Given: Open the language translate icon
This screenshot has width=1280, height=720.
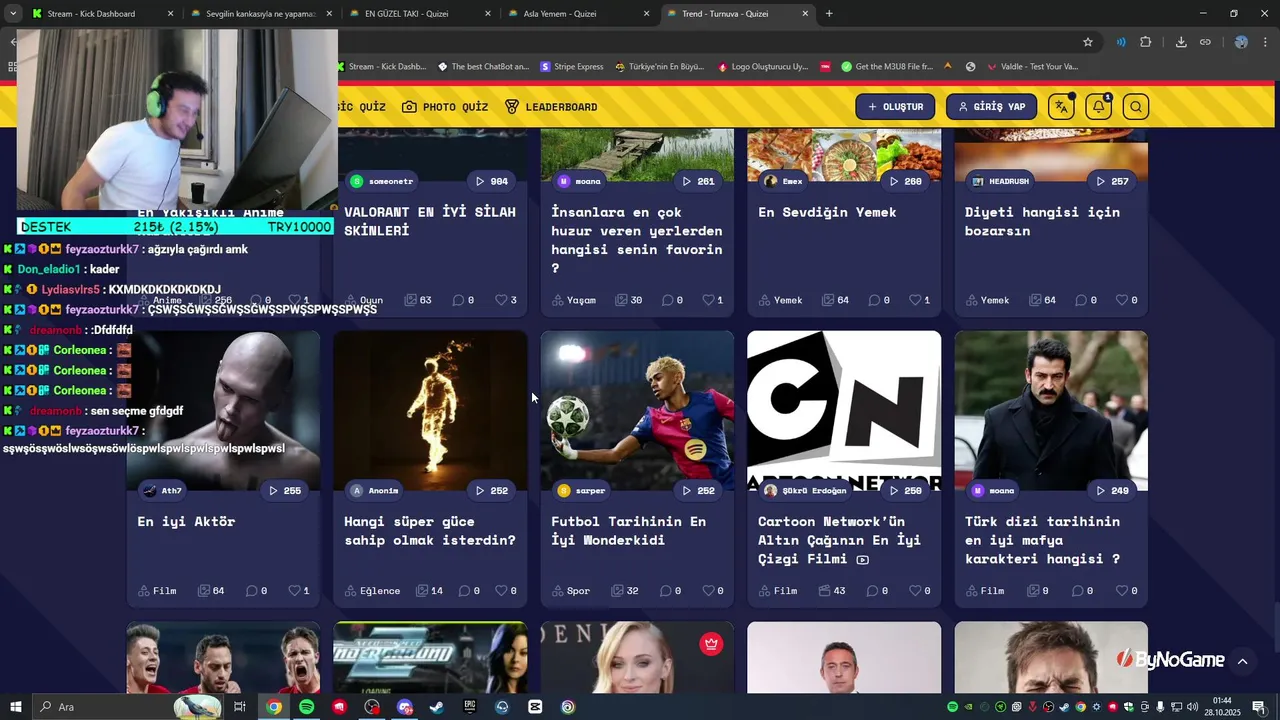Looking at the screenshot, I should pyautogui.click(x=1061, y=107).
